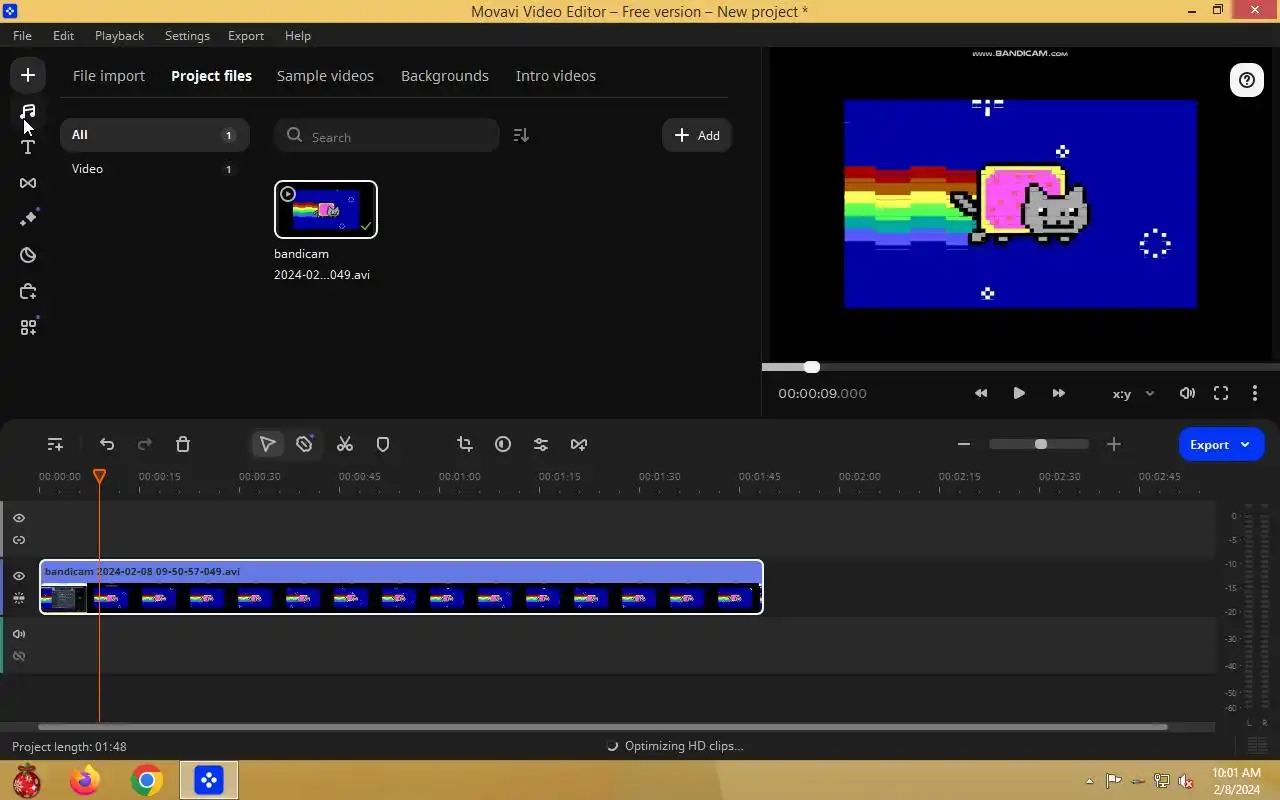Select the Project files tab
The width and height of the screenshot is (1280, 800).
[211, 76]
